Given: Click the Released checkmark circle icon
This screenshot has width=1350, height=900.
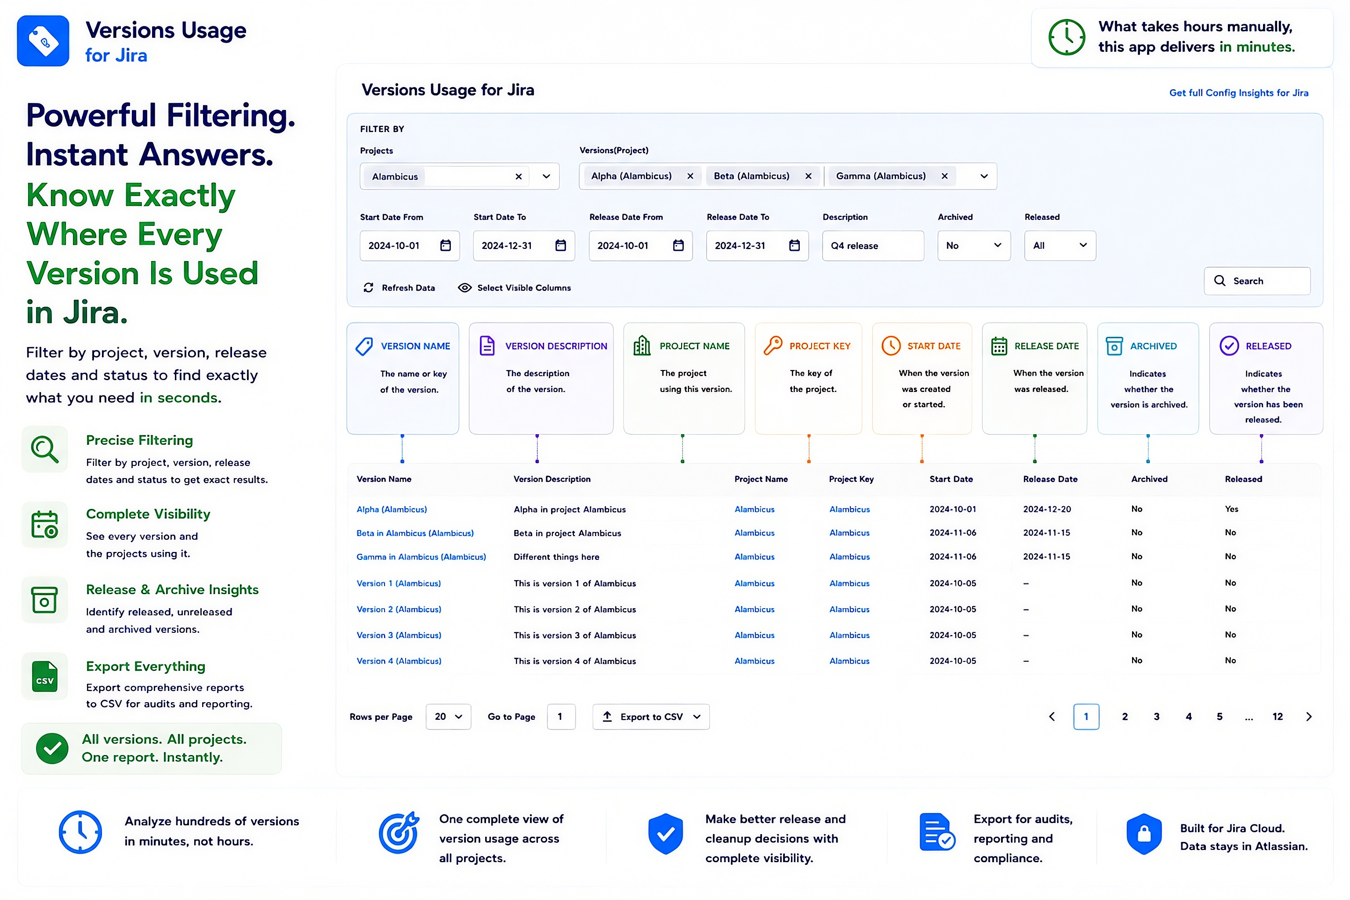Looking at the screenshot, I should tap(1229, 346).
